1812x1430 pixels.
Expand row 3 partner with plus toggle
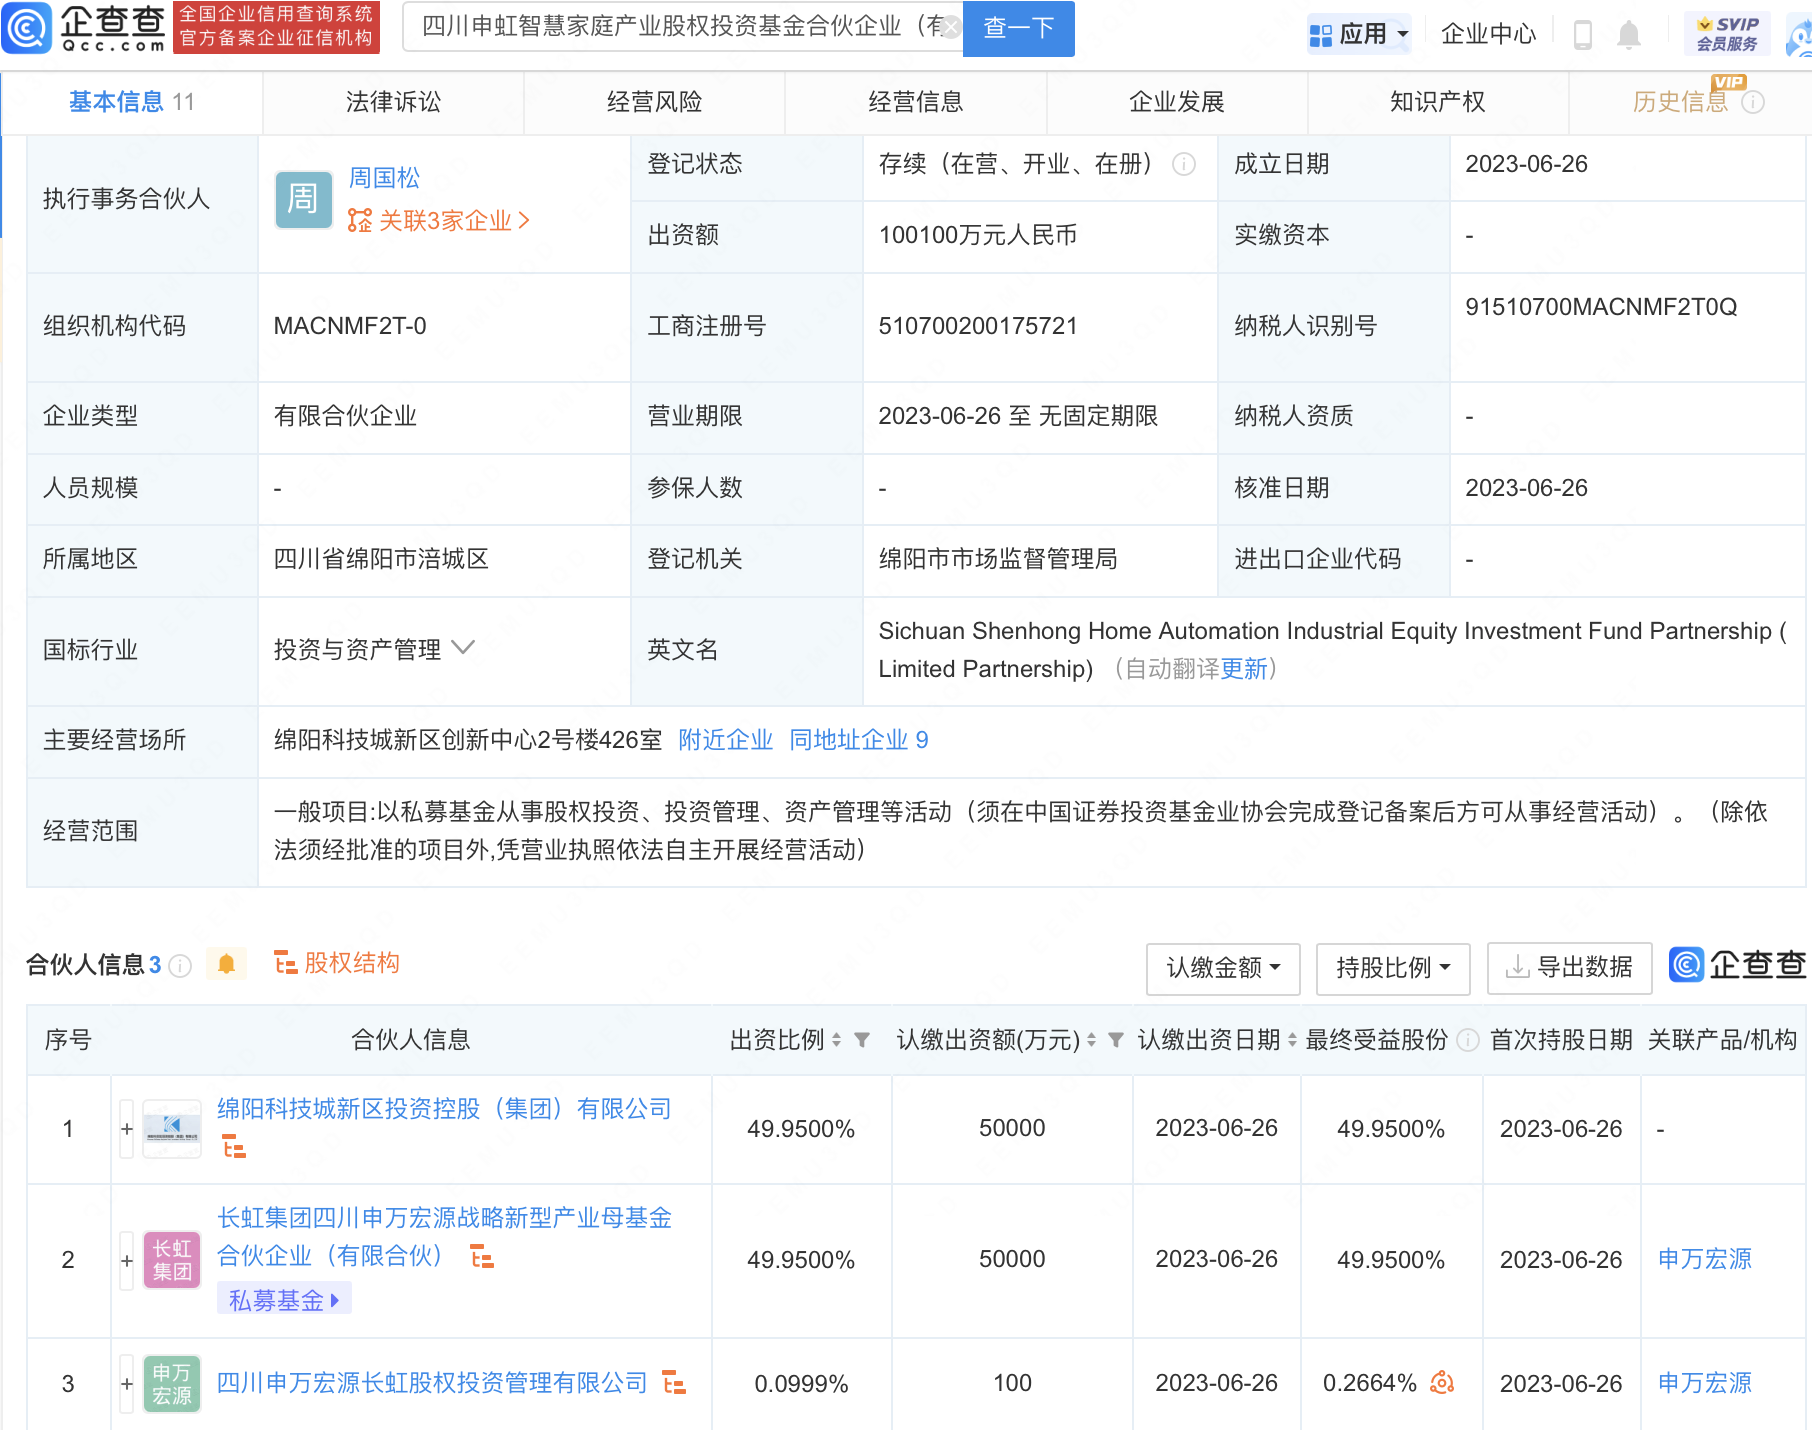(127, 1384)
